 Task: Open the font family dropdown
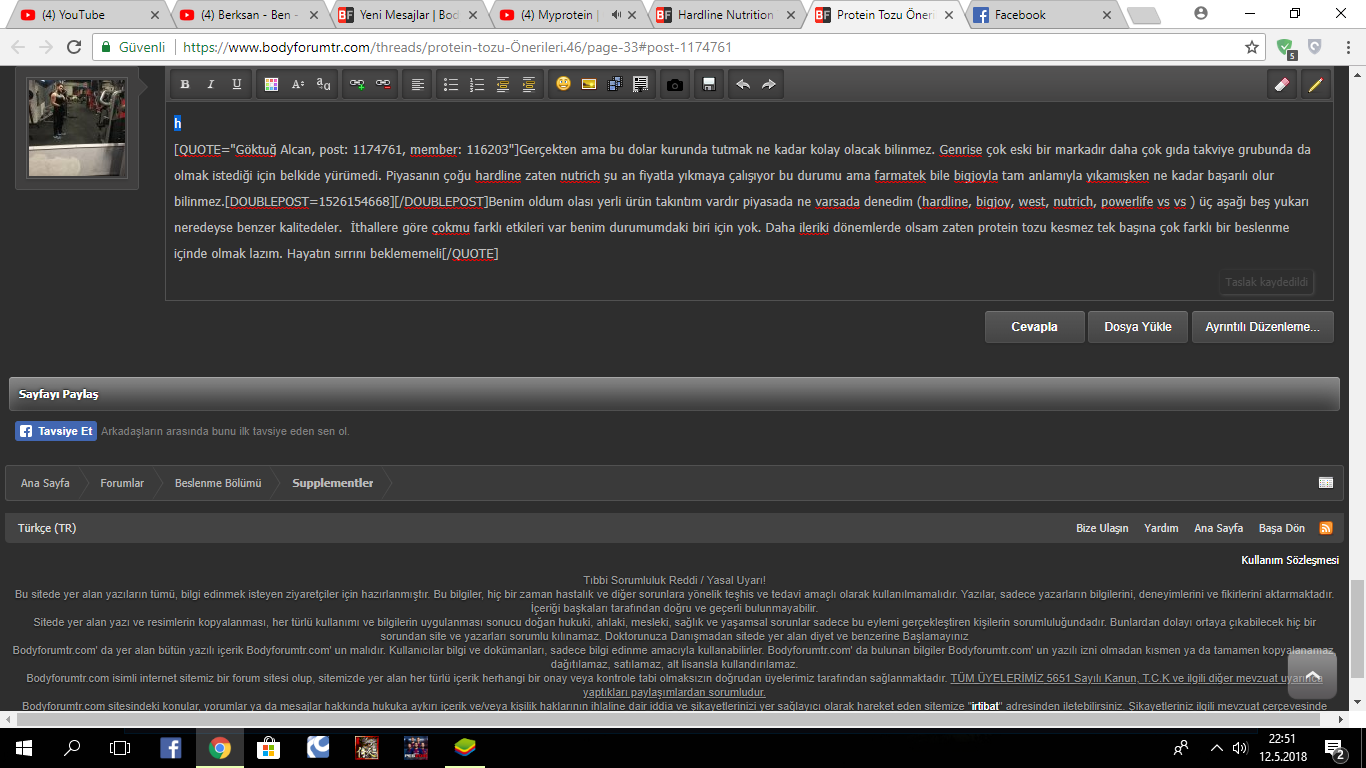[323, 85]
